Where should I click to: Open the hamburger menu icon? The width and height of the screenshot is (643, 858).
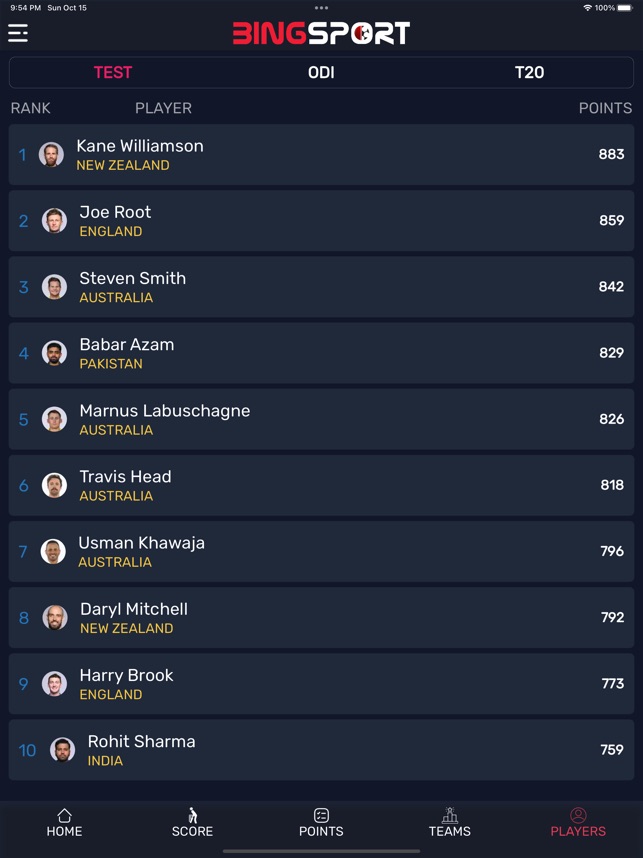18,33
